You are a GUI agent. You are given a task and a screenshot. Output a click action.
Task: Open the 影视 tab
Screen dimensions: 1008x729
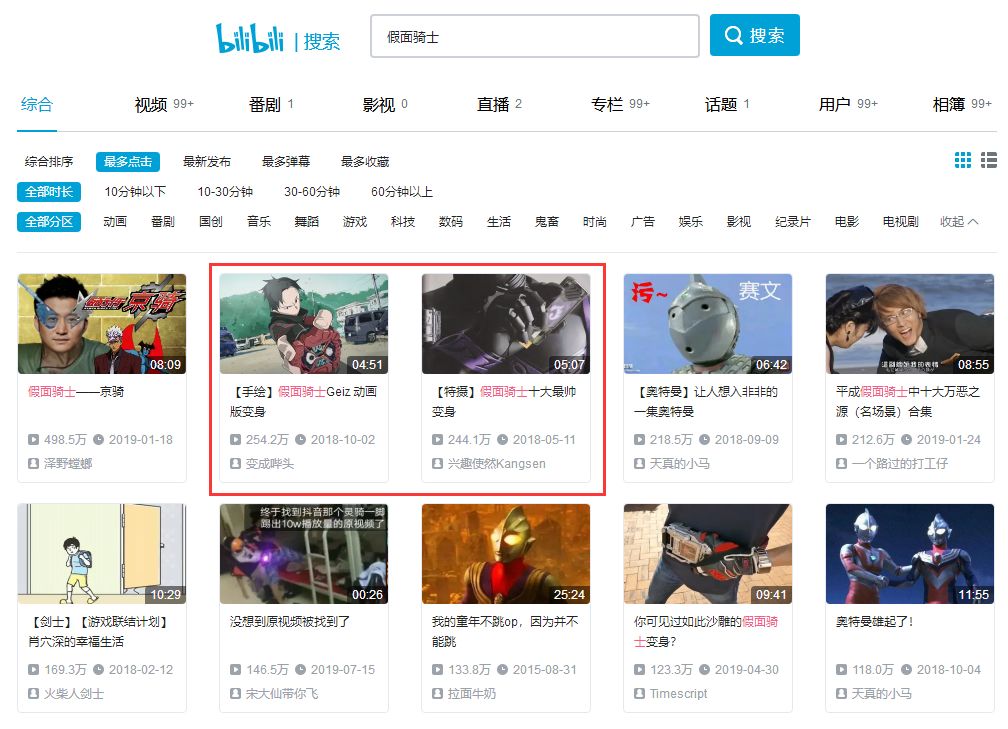coord(385,104)
